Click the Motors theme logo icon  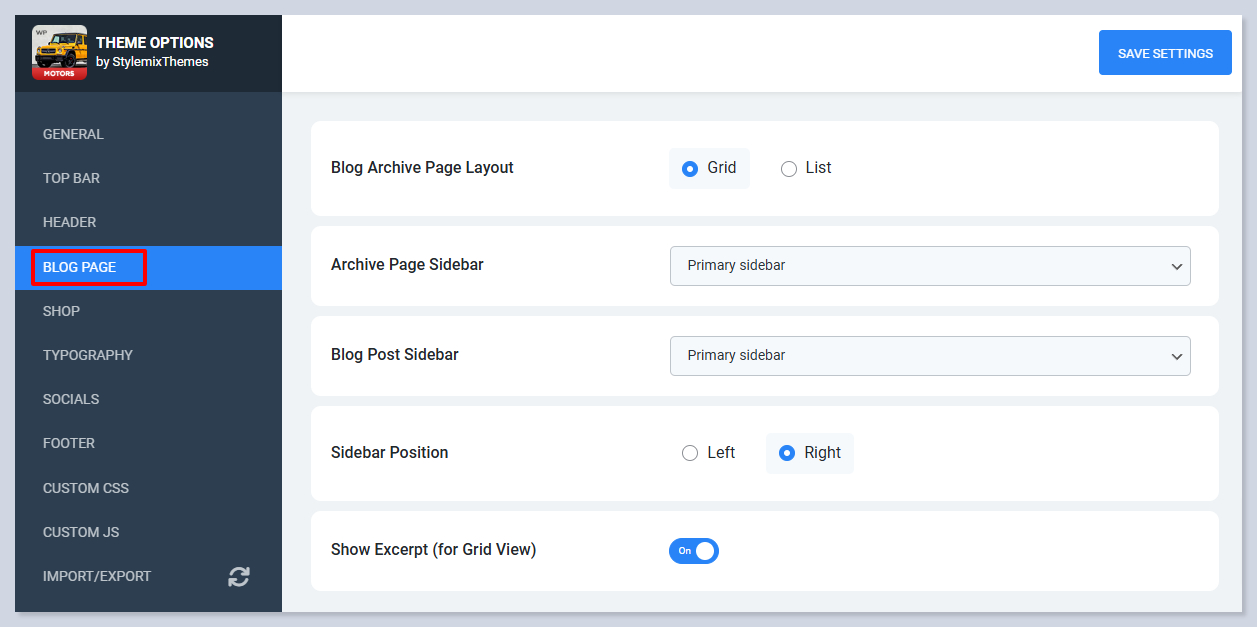tap(59, 53)
